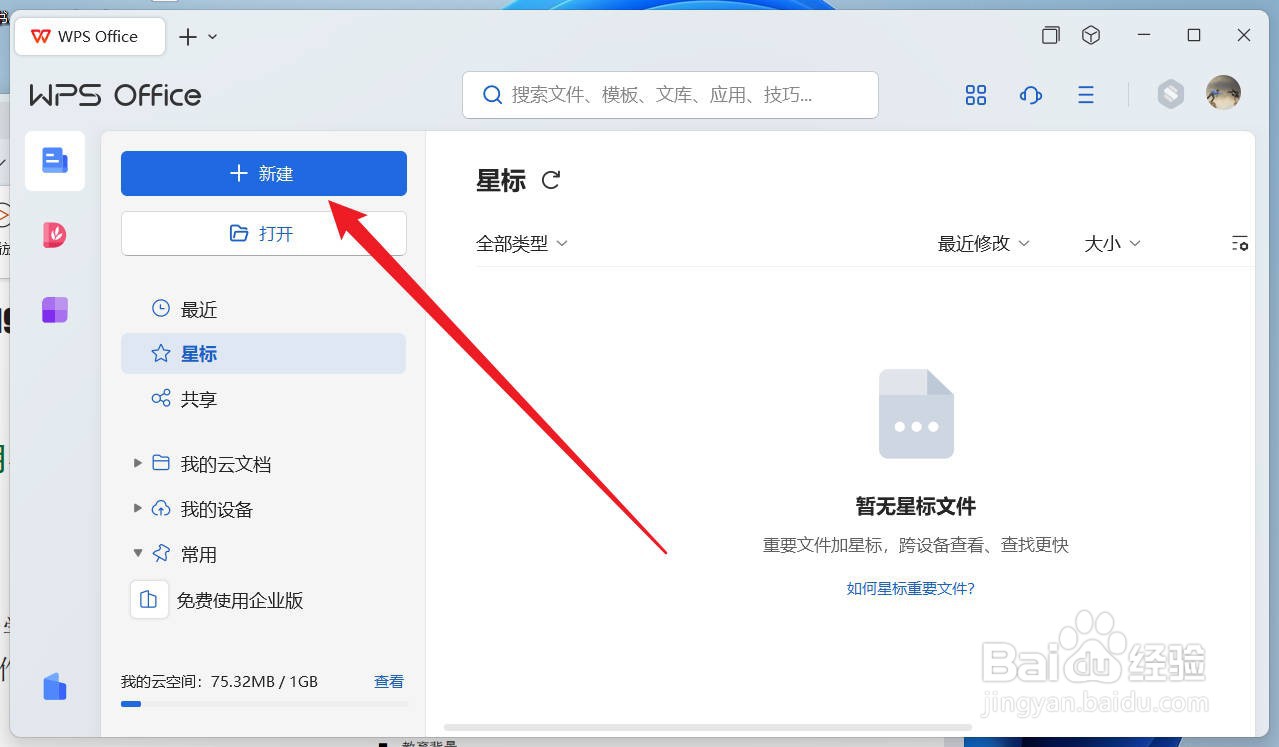This screenshot has width=1279, height=747.
Task: Open the 共享 section
Action: pyautogui.click(x=264, y=399)
